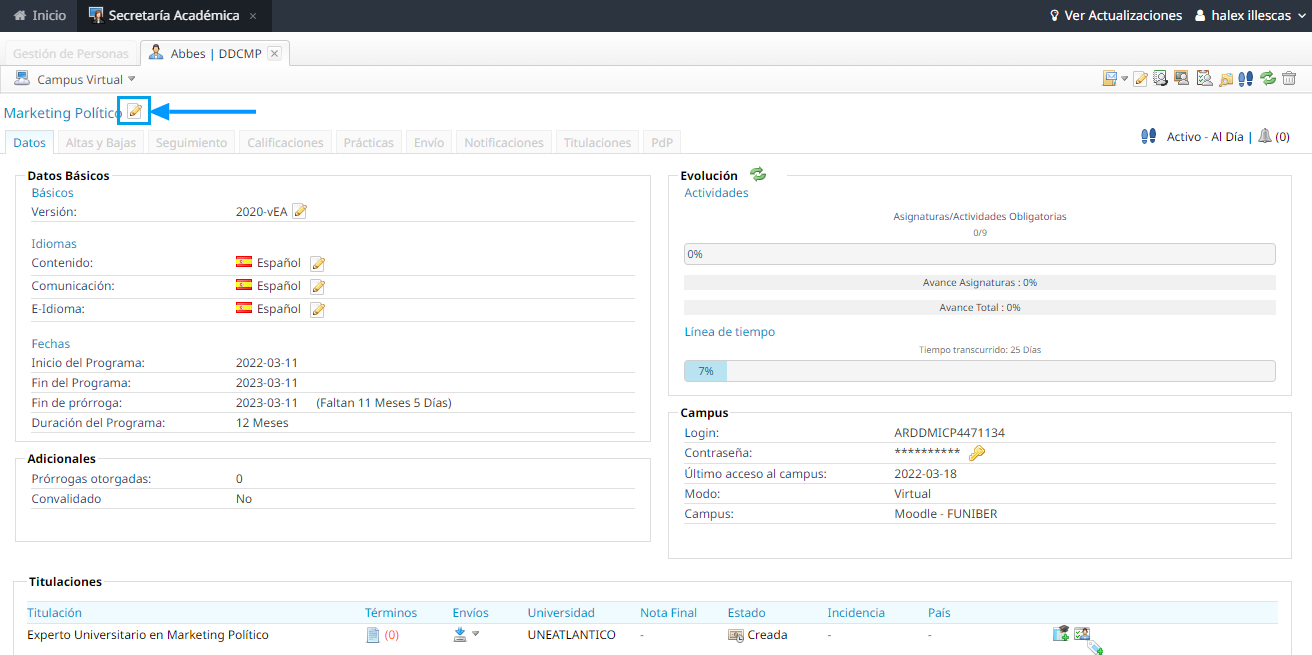Image resolution: width=1312 pixels, height=655 pixels.
Task: Click the pencil icon beside Marketing Político
Action: point(134,111)
